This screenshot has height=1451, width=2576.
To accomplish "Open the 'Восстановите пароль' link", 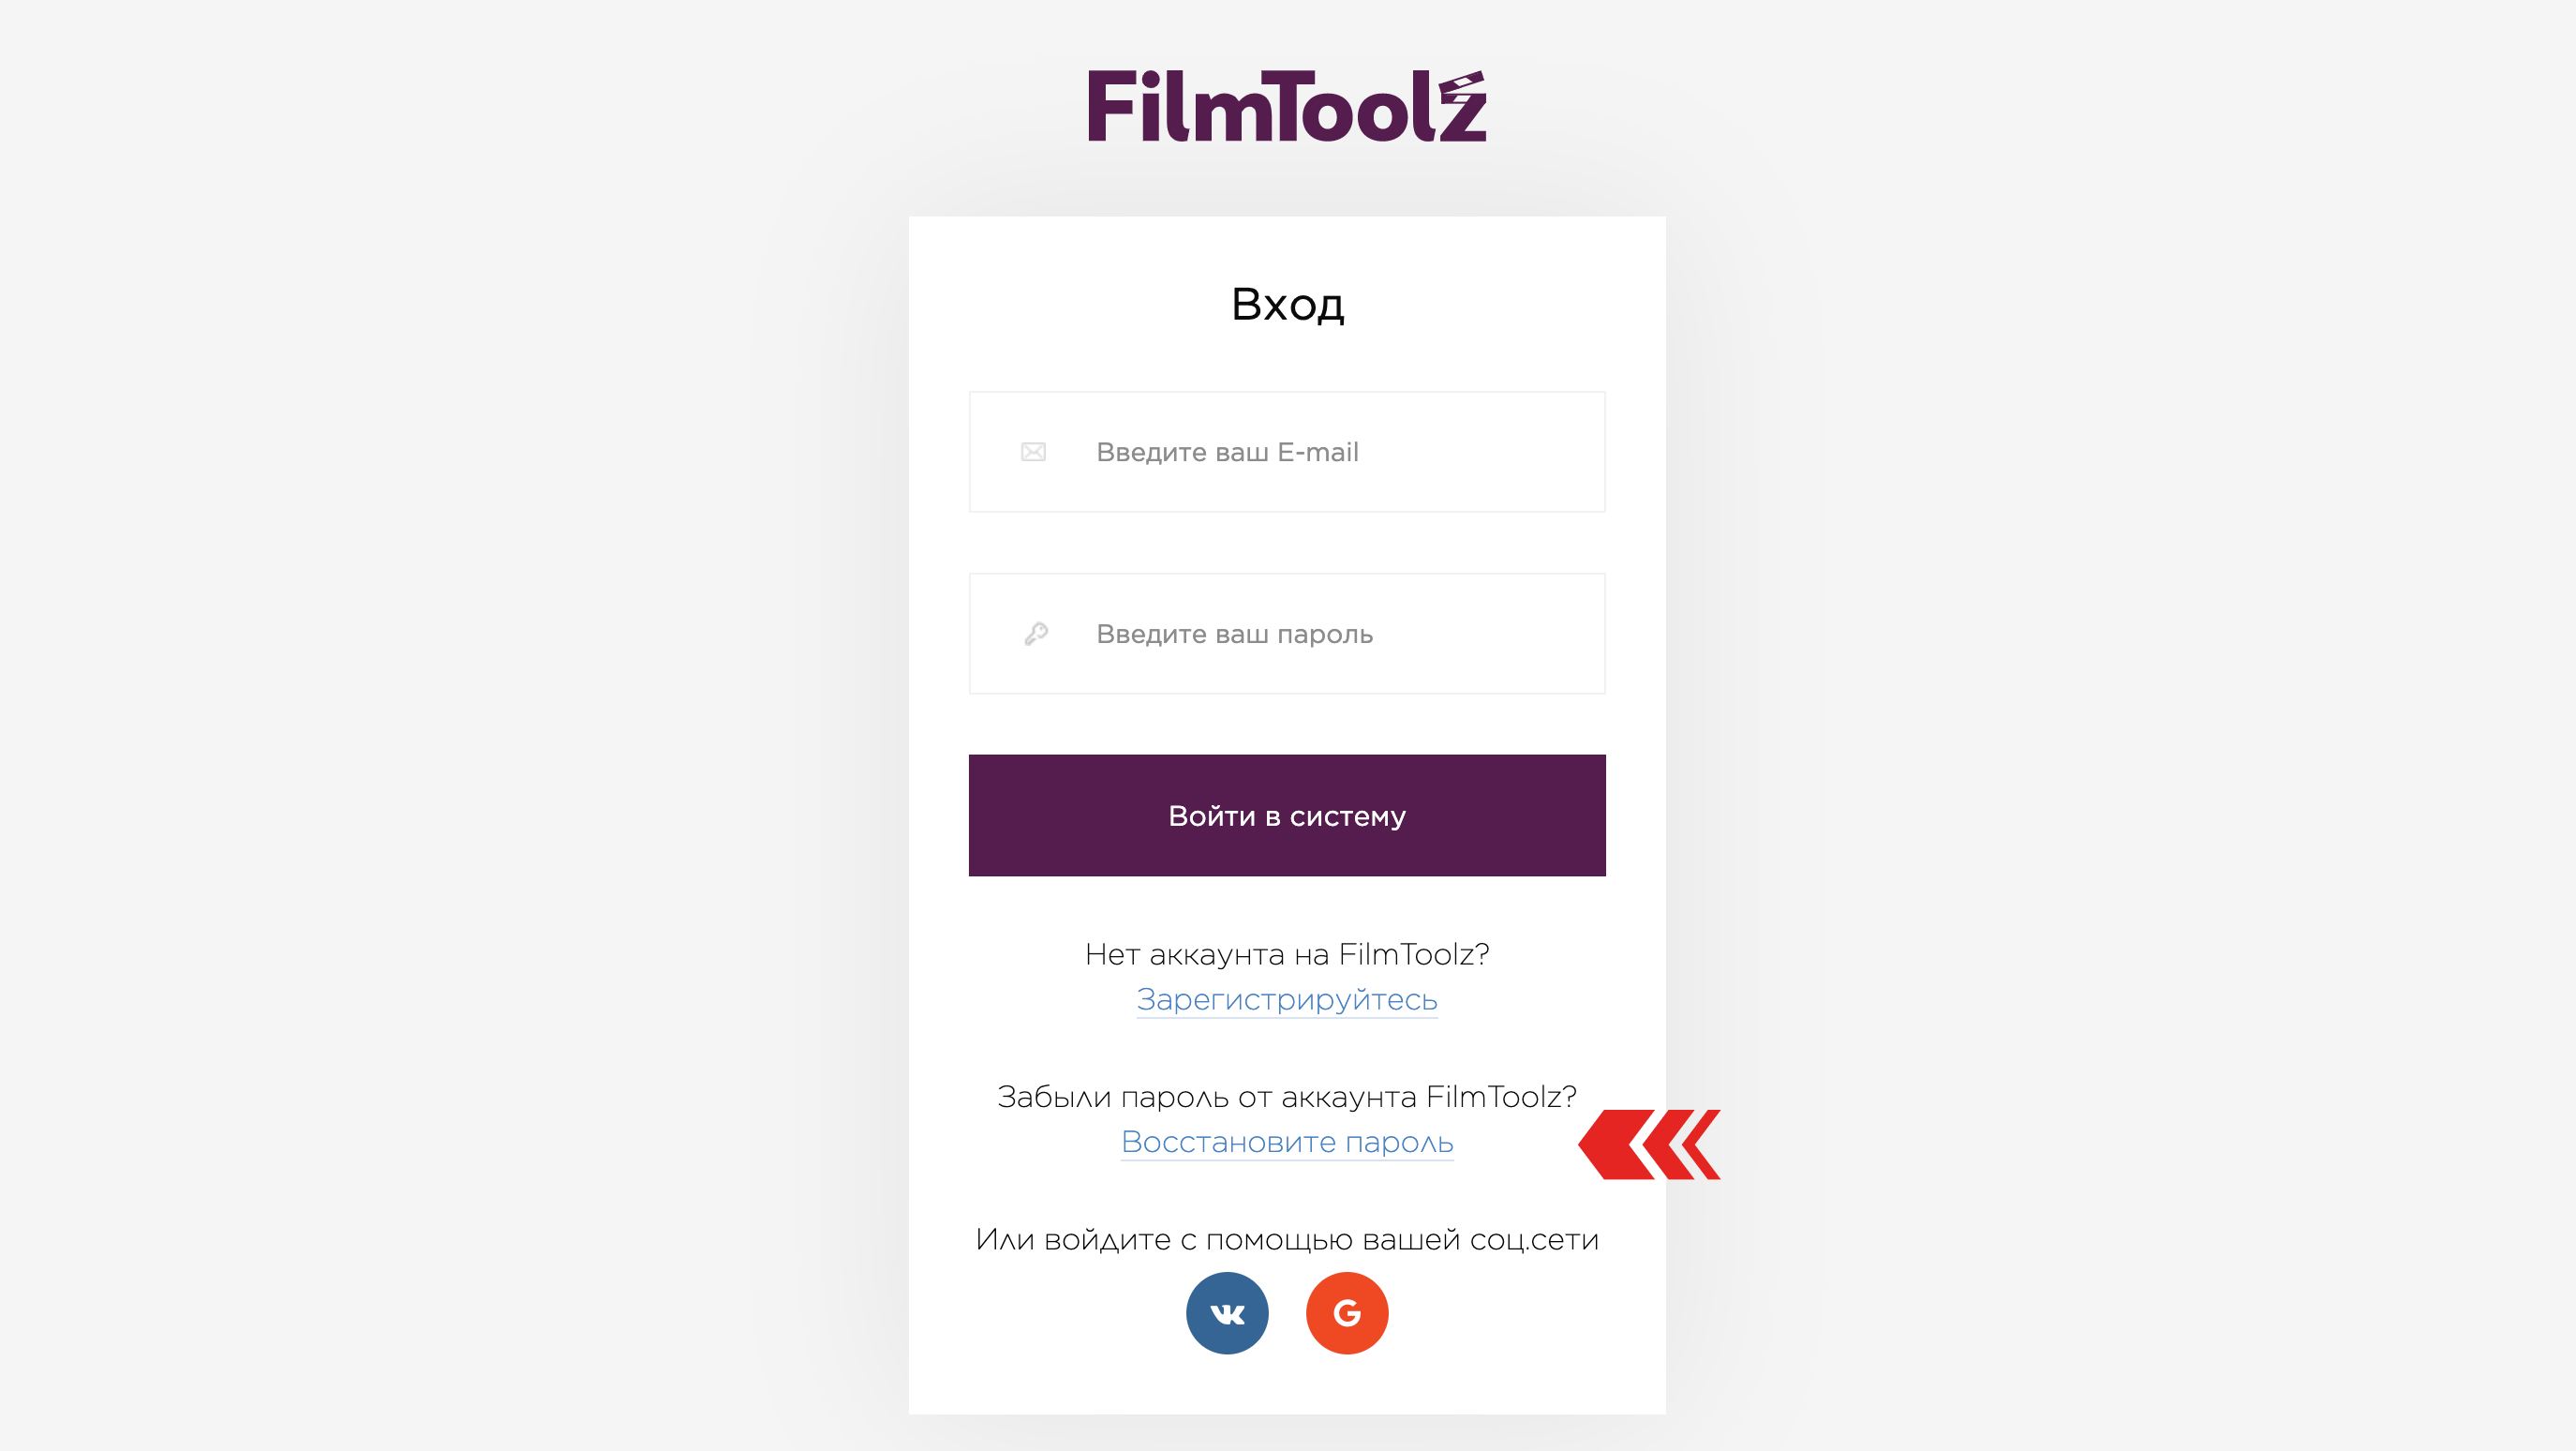I will [x=1287, y=1142].
